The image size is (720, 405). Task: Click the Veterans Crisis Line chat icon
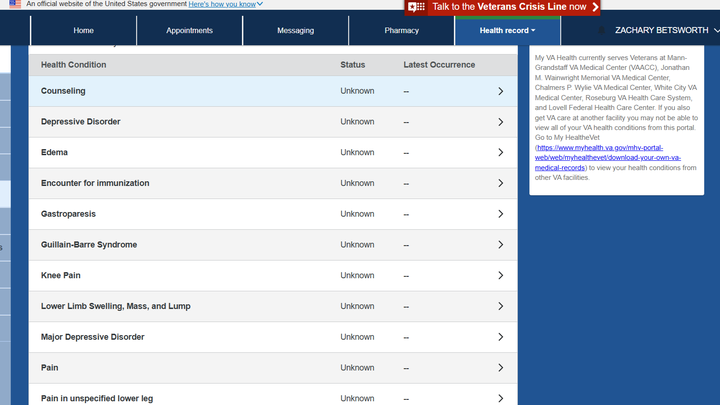[x=417, y=7]
